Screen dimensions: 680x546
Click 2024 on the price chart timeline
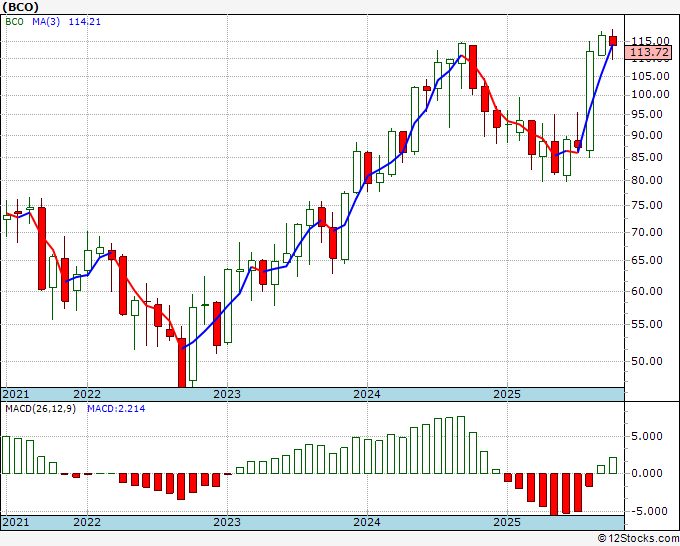367,394
